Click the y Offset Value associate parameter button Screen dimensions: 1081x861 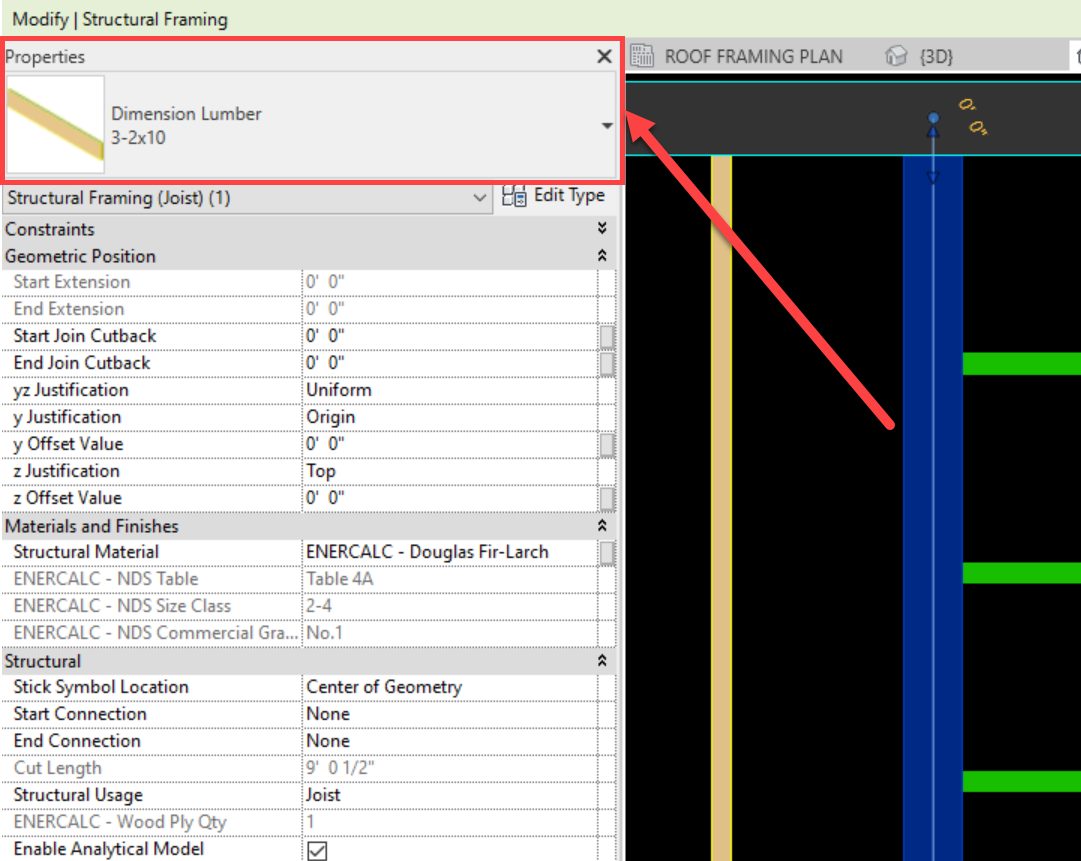pos(607,445)
